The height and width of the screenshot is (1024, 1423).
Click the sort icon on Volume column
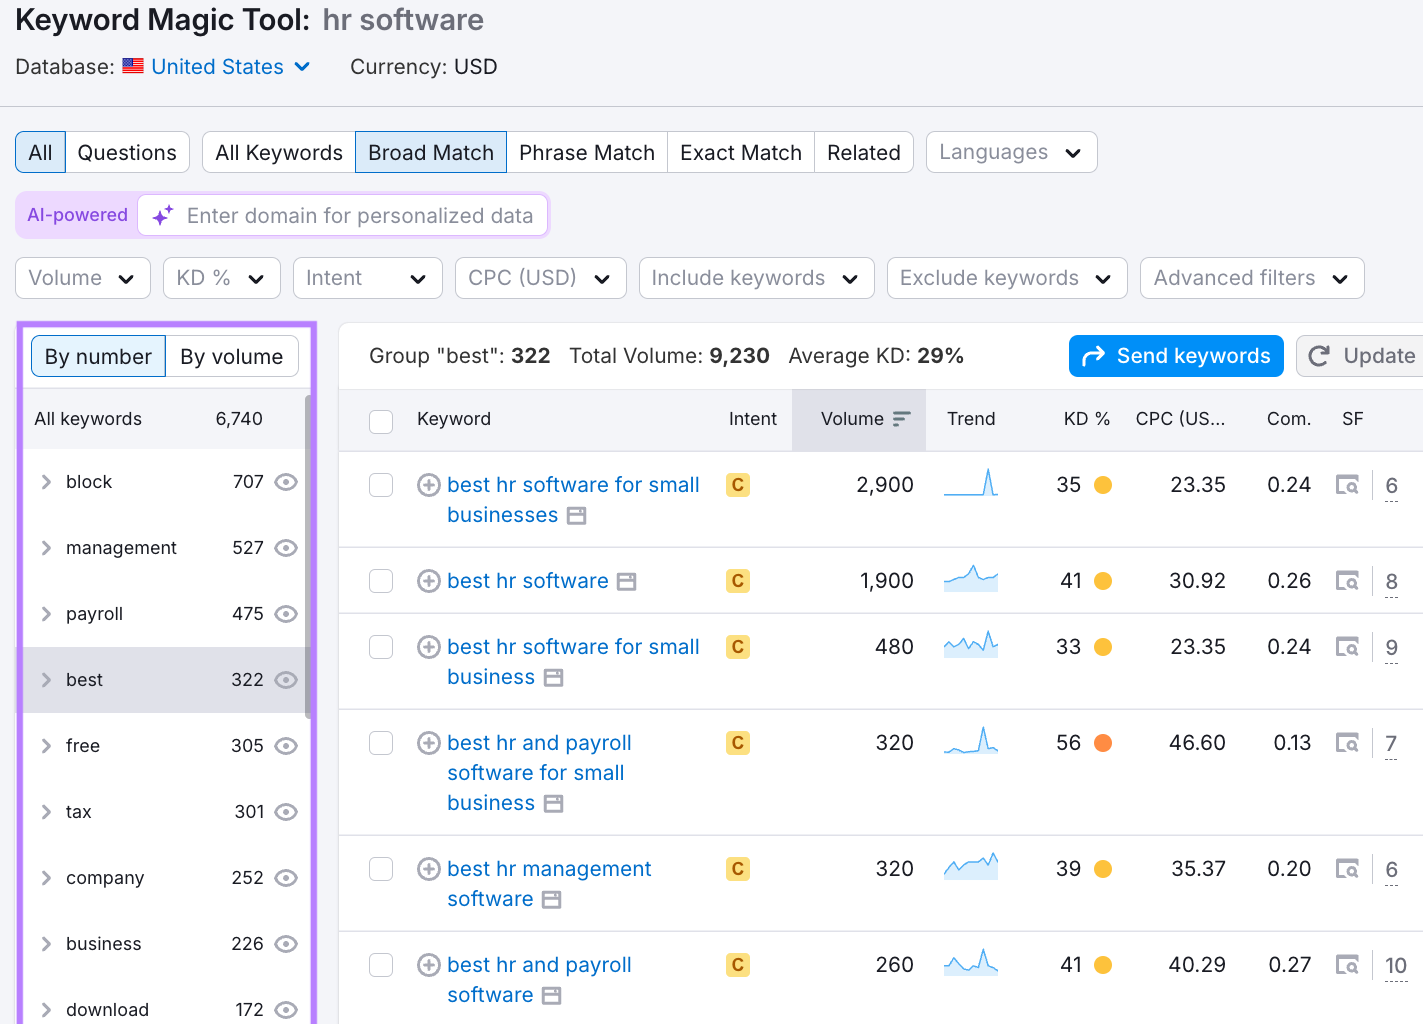click(x=903, y=419)
